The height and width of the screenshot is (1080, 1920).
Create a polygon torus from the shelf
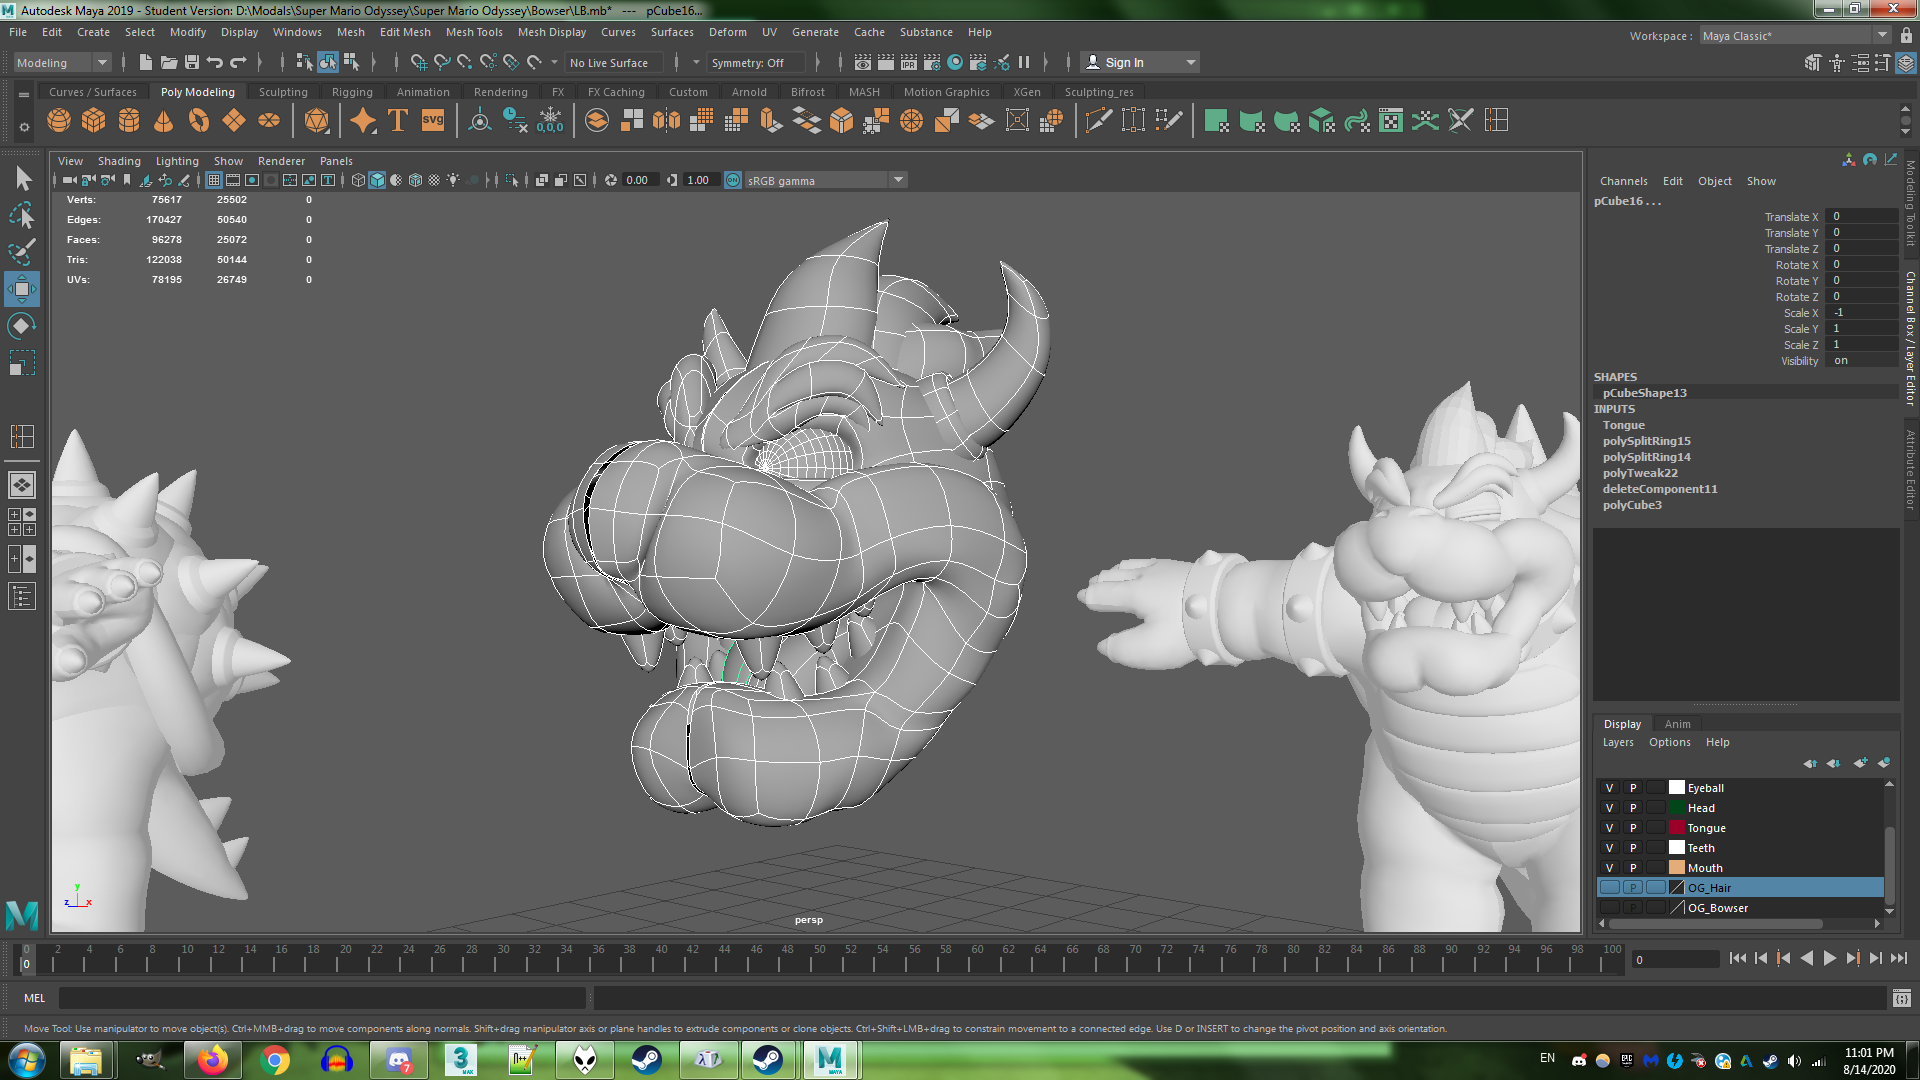[x=199, y=121]
